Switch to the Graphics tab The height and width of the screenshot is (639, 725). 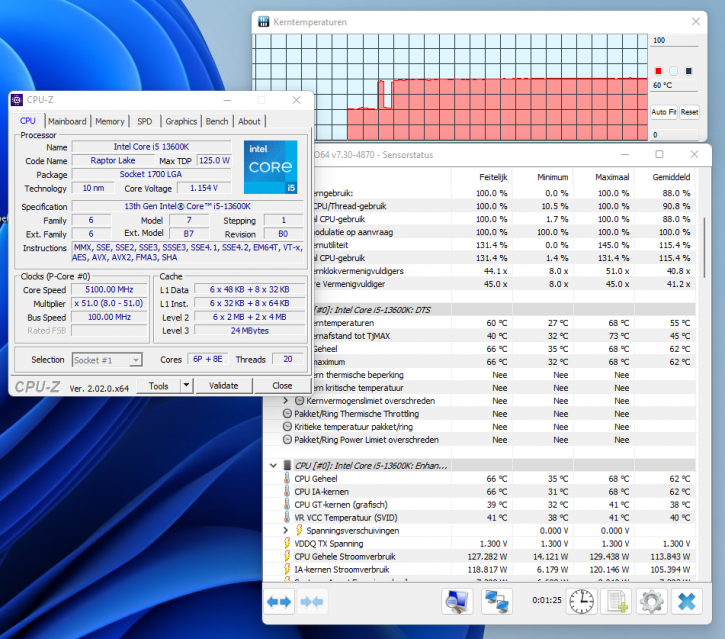click(181, 121)
